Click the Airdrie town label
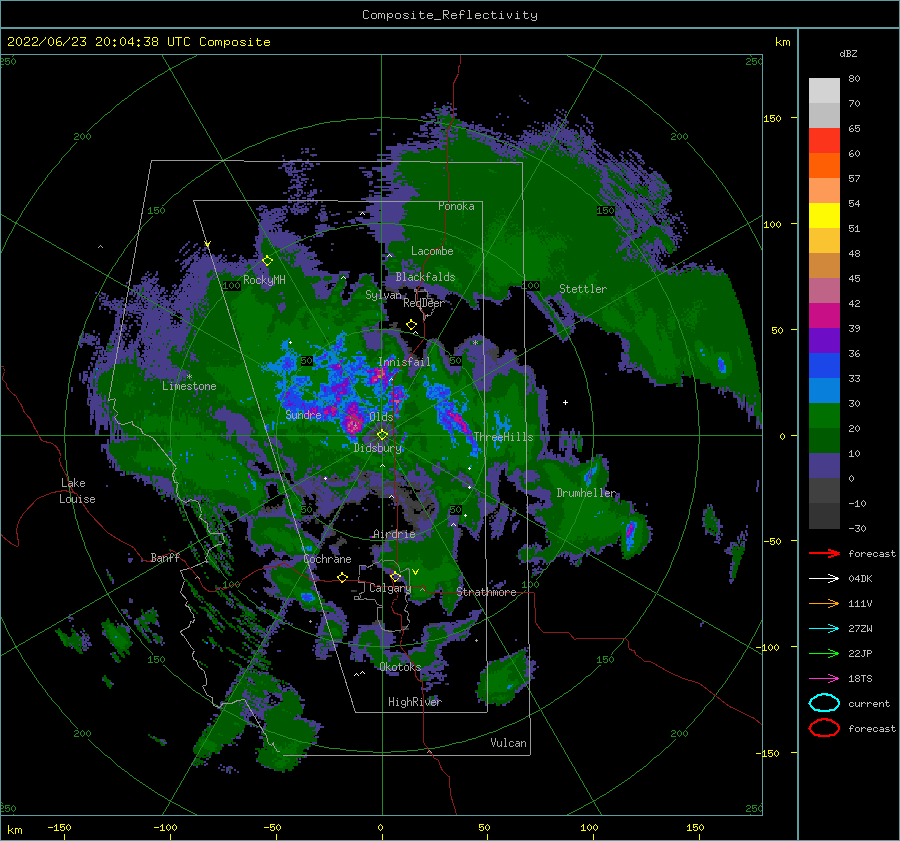Image resolution: width=900 pixels, height=841 pixels. click(x=394, y=534)
